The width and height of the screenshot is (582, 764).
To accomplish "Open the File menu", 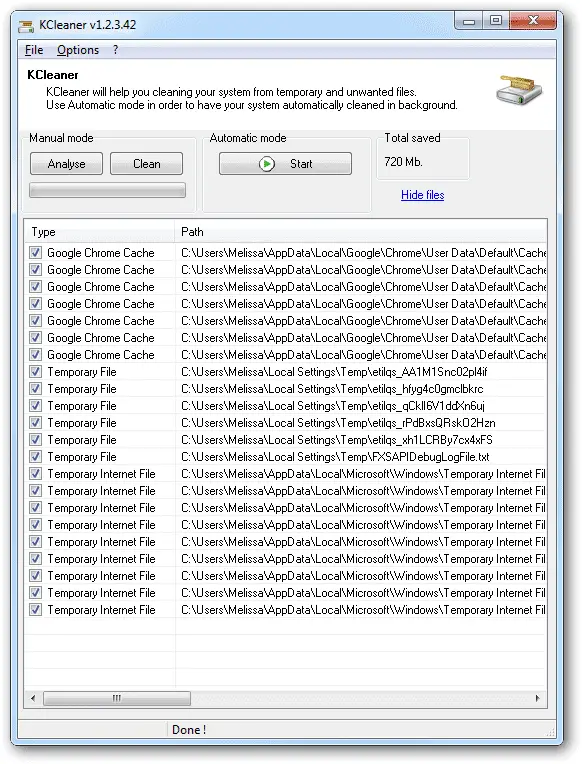I will 34,50.
